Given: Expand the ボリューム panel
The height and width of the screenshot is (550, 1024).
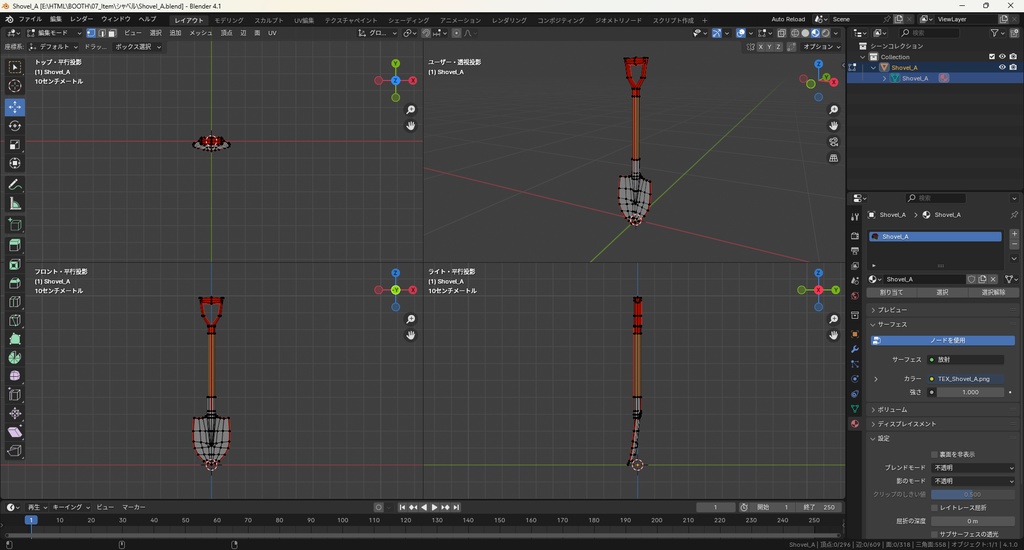Looking at the screenshot, I should coord(892,410).
